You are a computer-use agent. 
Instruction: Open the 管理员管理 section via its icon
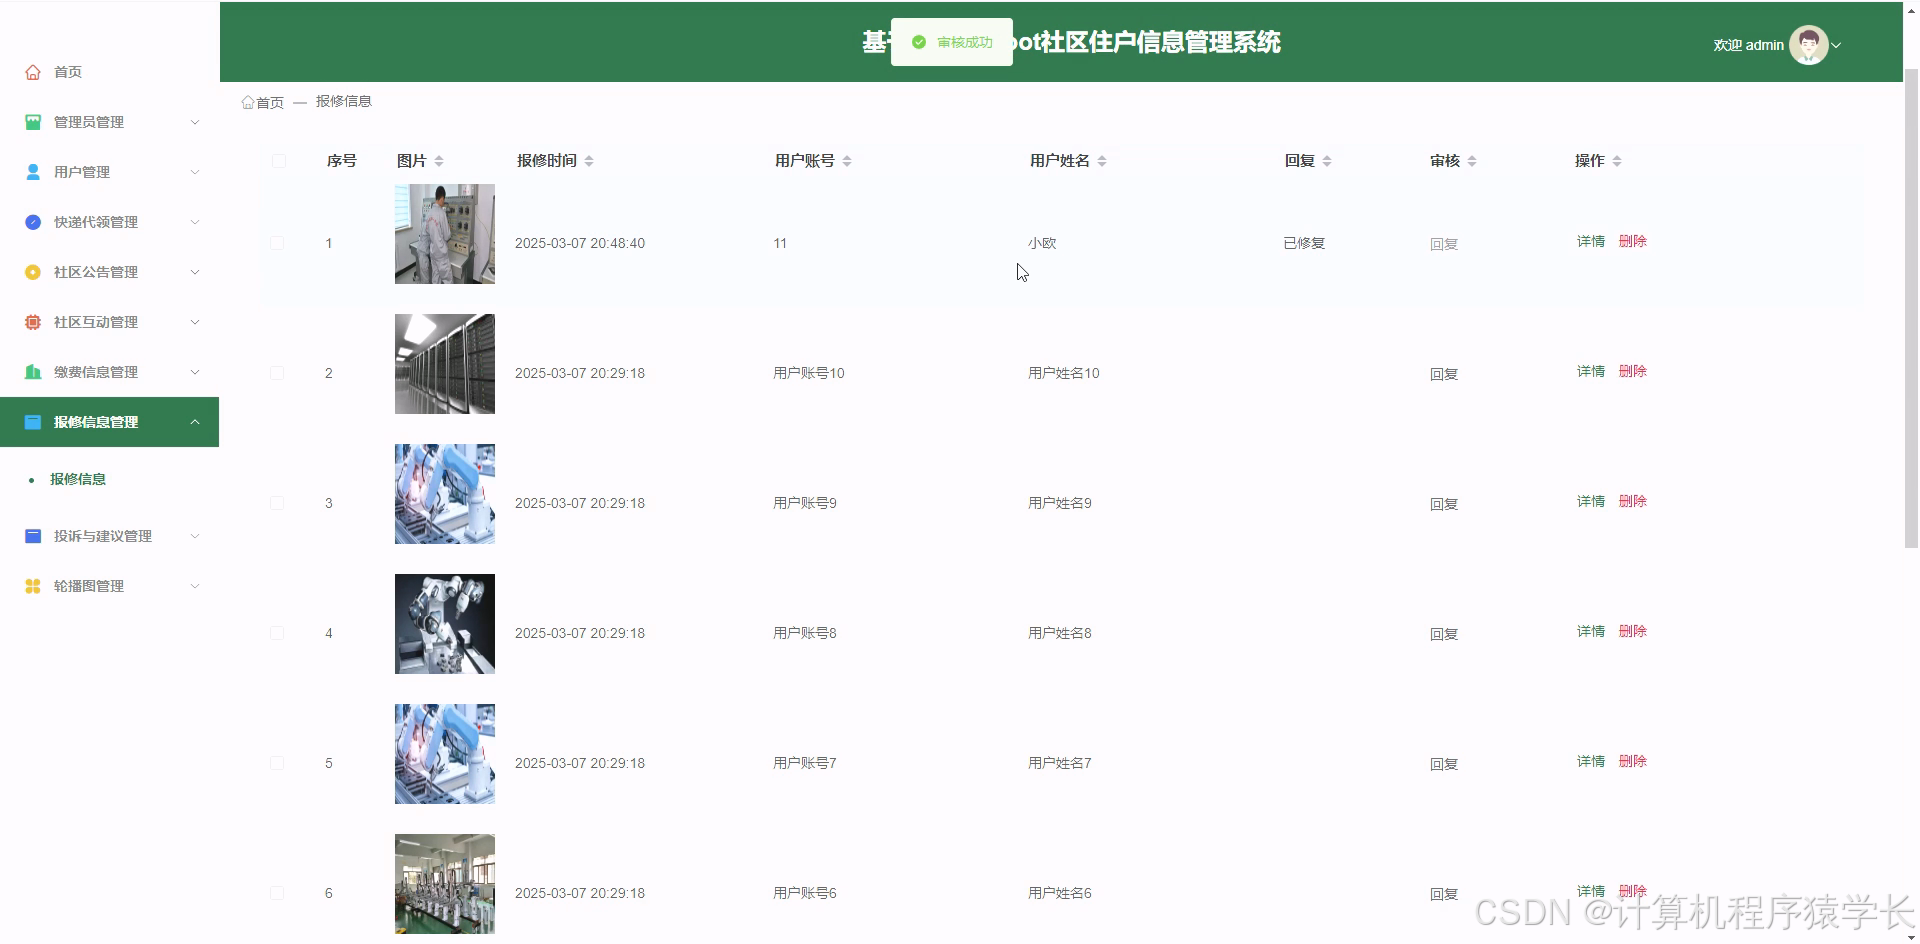click(x=31, y=122)
